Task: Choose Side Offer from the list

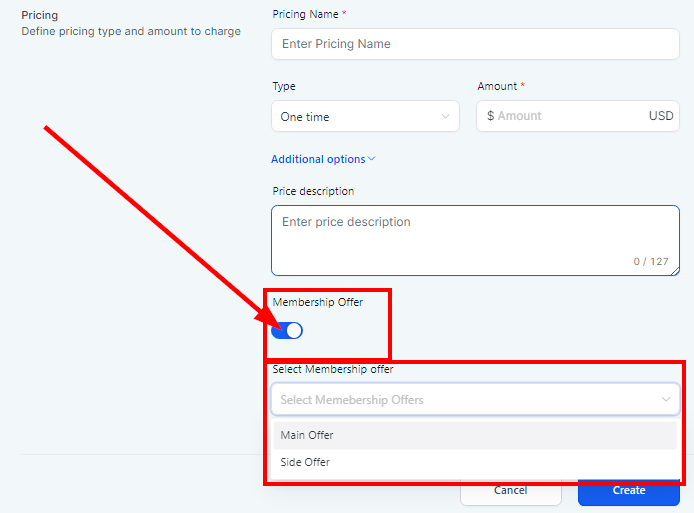Action: (x=305, y=462)
